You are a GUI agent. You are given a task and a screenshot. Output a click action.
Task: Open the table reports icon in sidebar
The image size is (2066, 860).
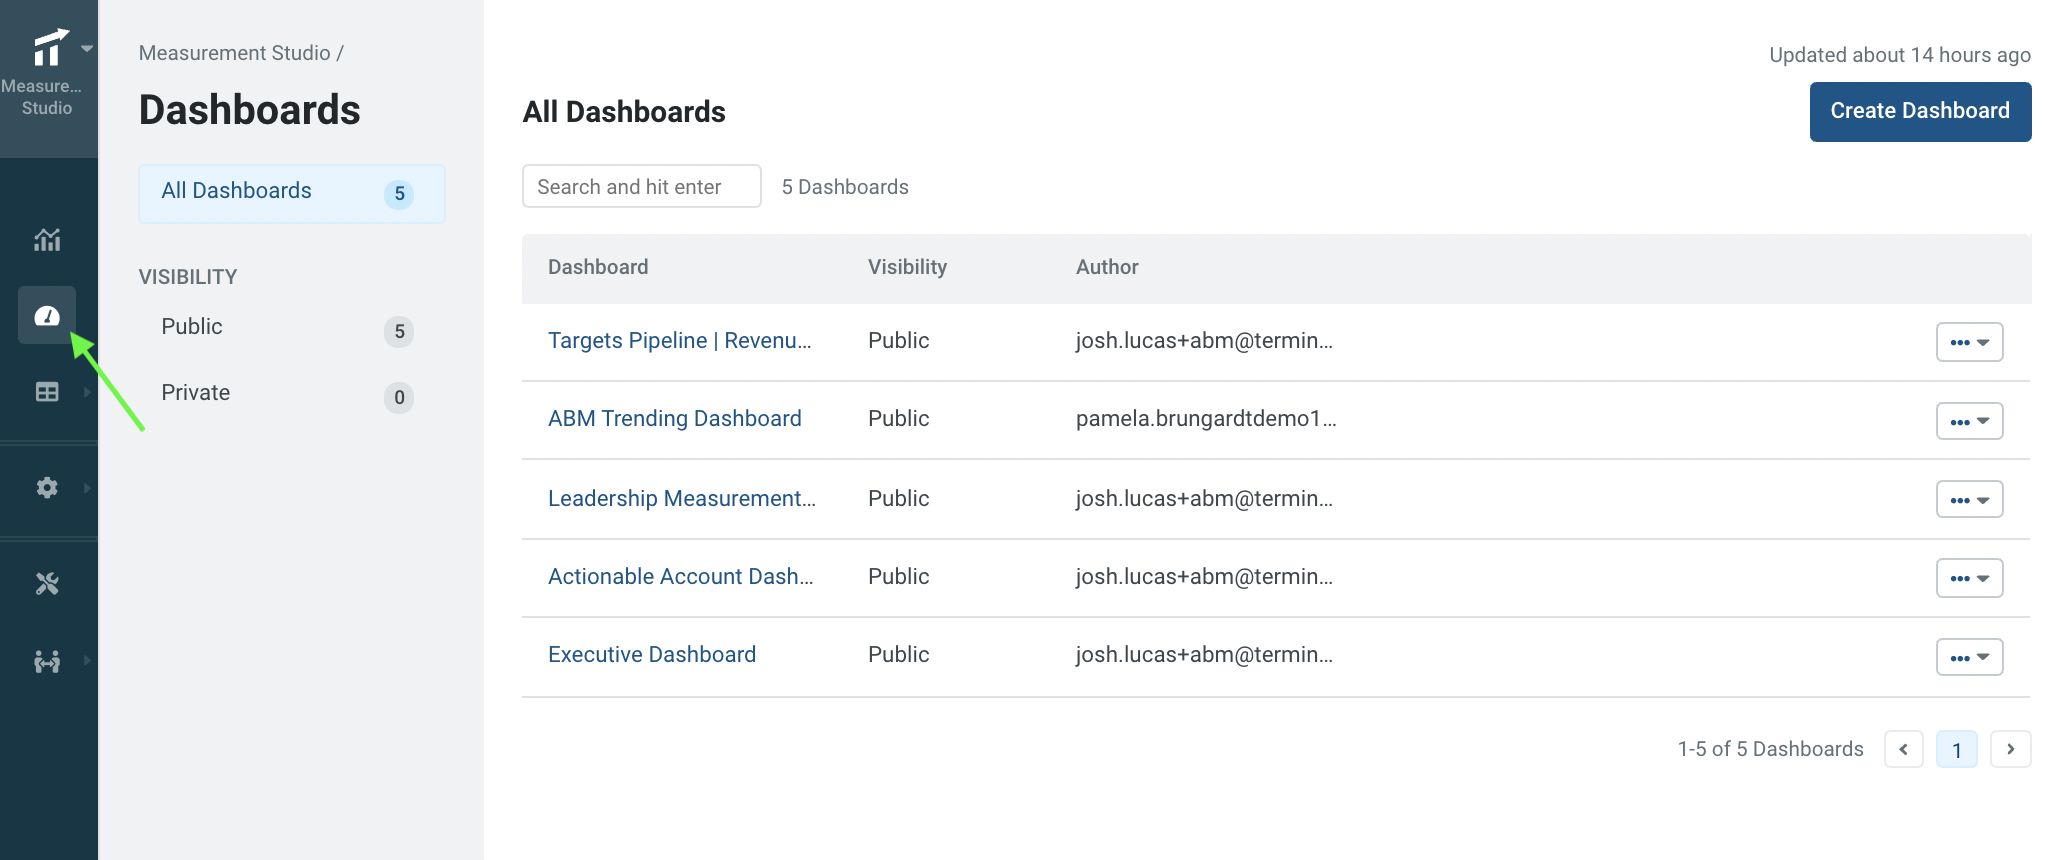point(47,392)
